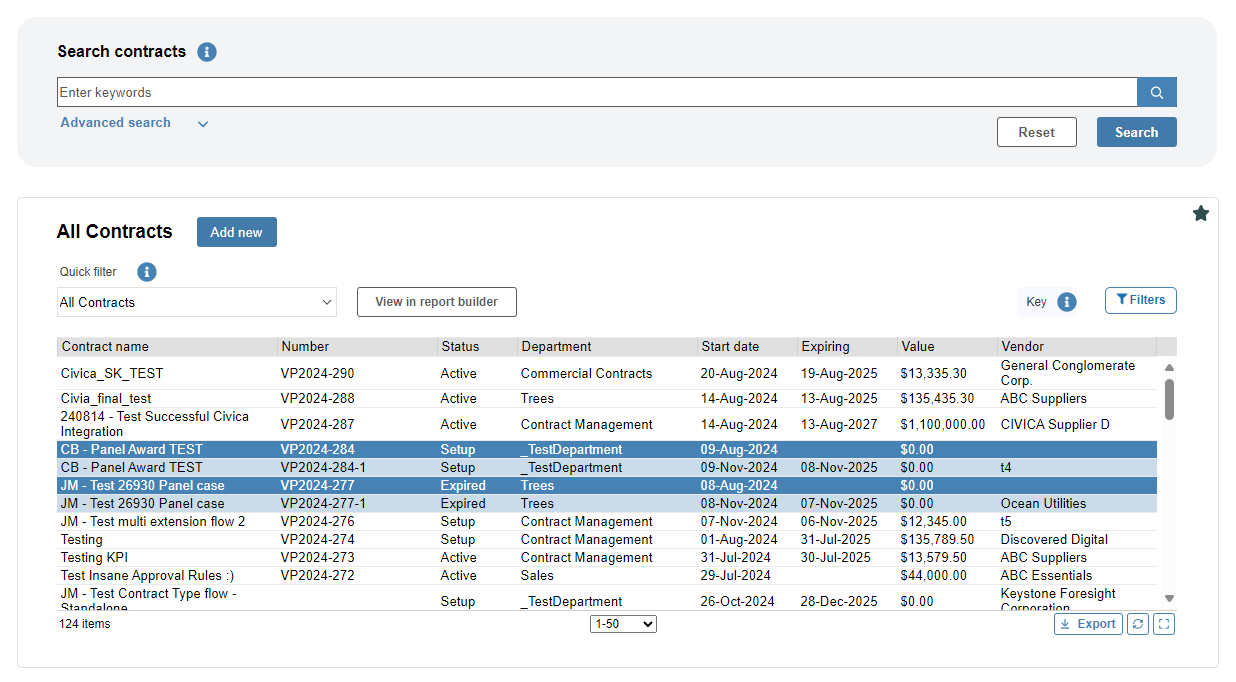This screenshot has width=1236, height=682.
Task: Open the 1-50 page range dropdown
Action: coord(623,624)
